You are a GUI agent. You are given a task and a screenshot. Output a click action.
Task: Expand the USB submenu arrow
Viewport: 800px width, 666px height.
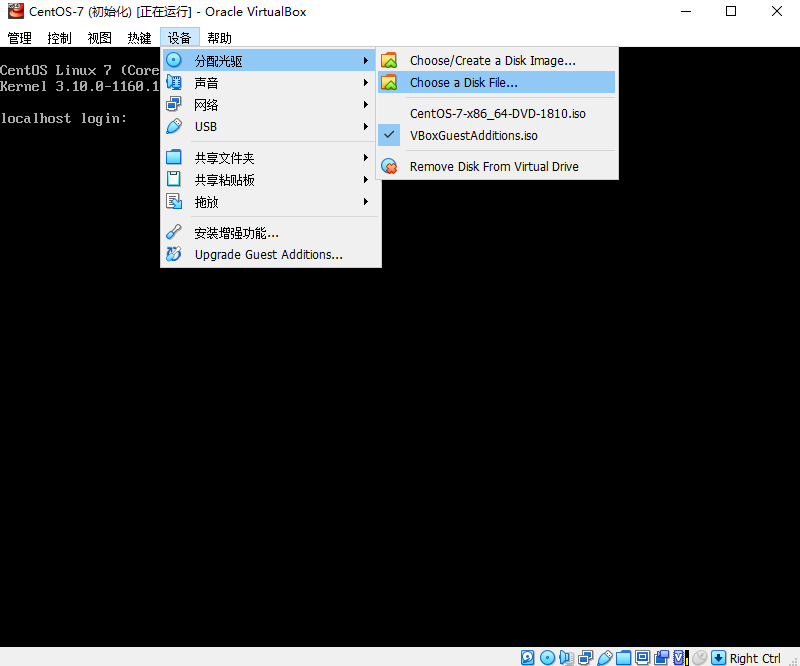(x=366, y=126)
